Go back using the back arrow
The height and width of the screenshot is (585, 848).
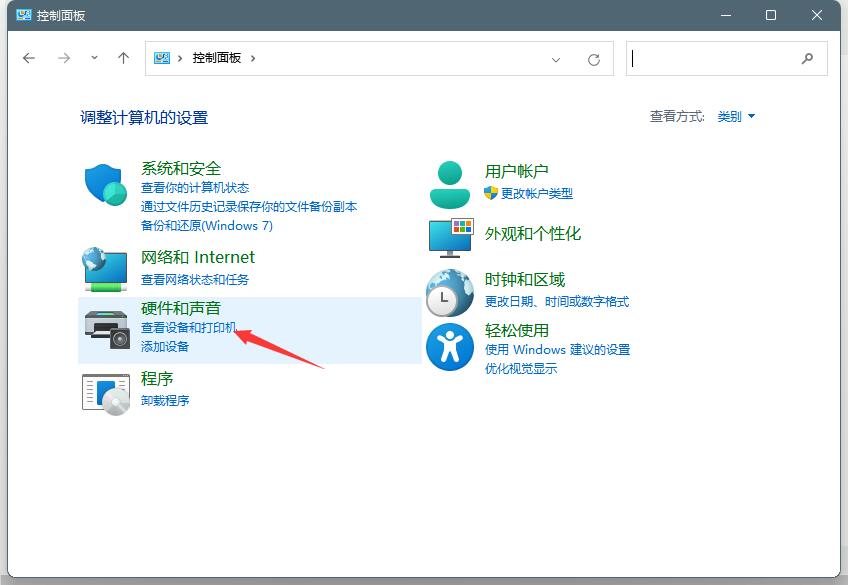(x=29, y=58)
